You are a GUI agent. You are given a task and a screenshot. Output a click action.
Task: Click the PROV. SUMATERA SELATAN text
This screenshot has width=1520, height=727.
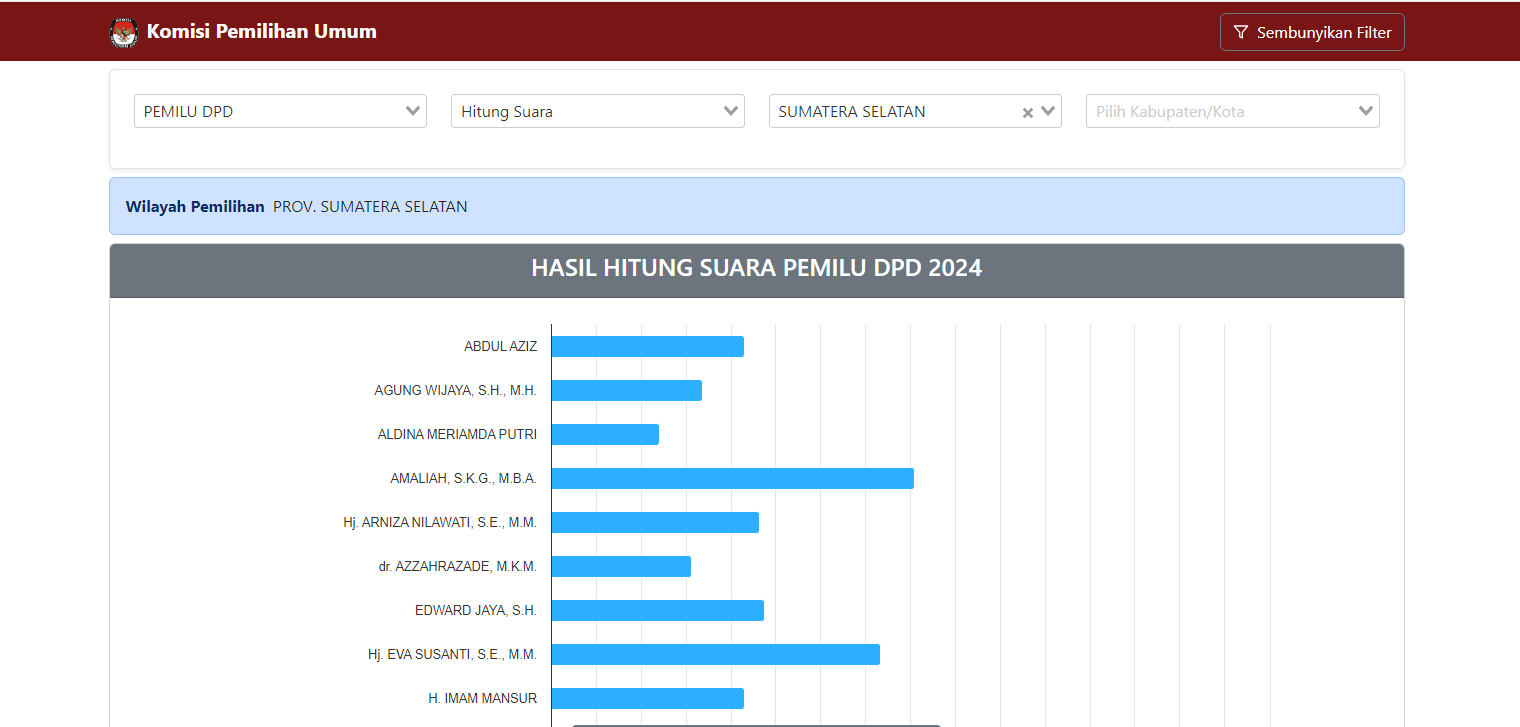tap(370, 207)
